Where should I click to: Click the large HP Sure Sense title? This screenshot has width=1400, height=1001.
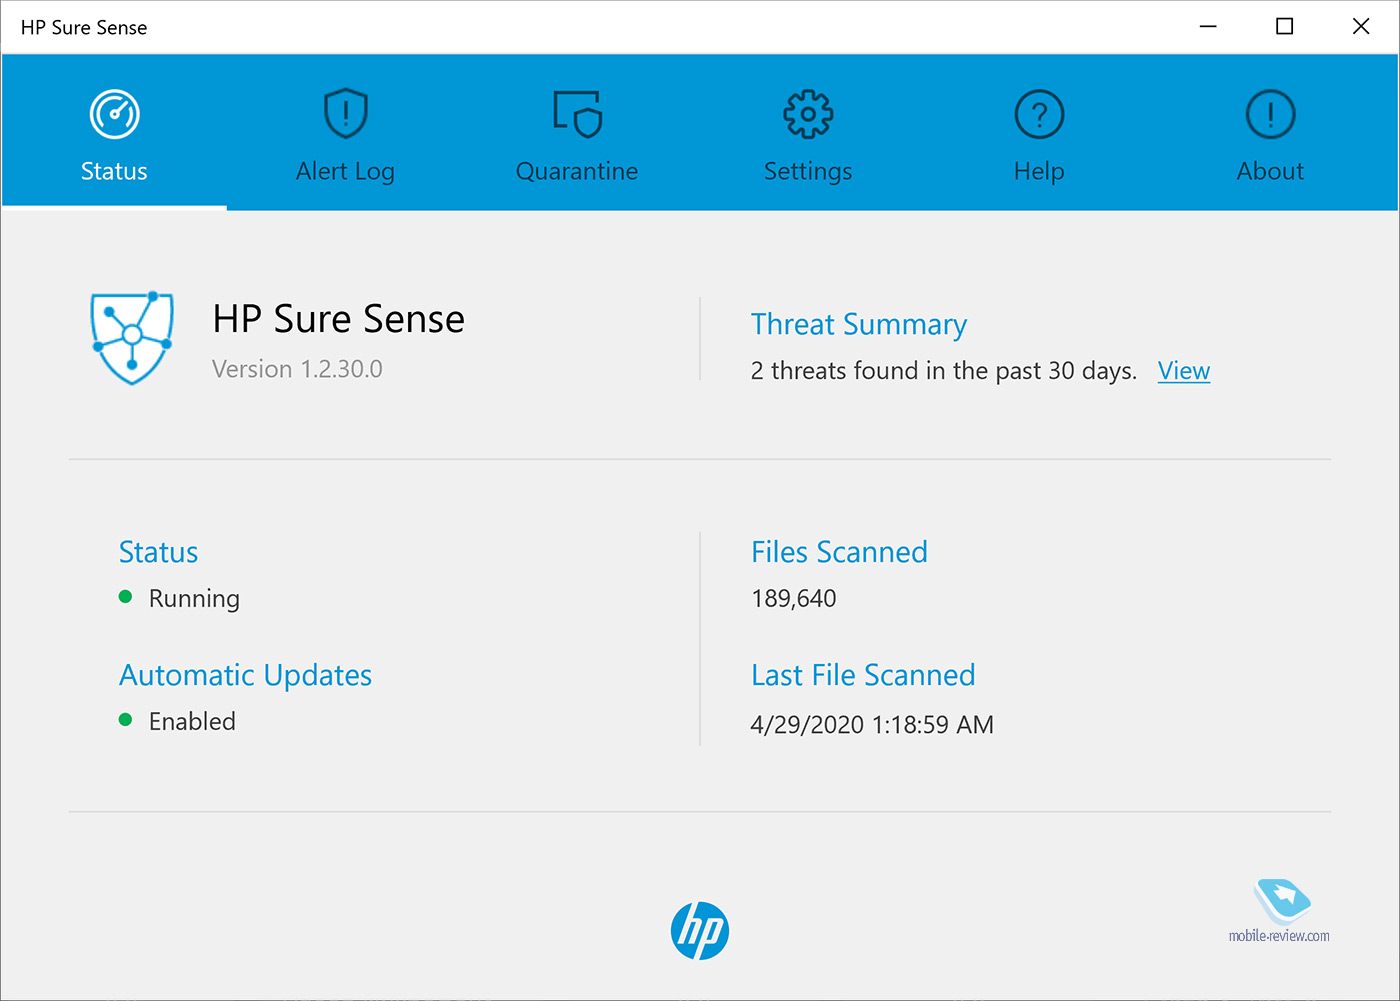pos(338,319)
